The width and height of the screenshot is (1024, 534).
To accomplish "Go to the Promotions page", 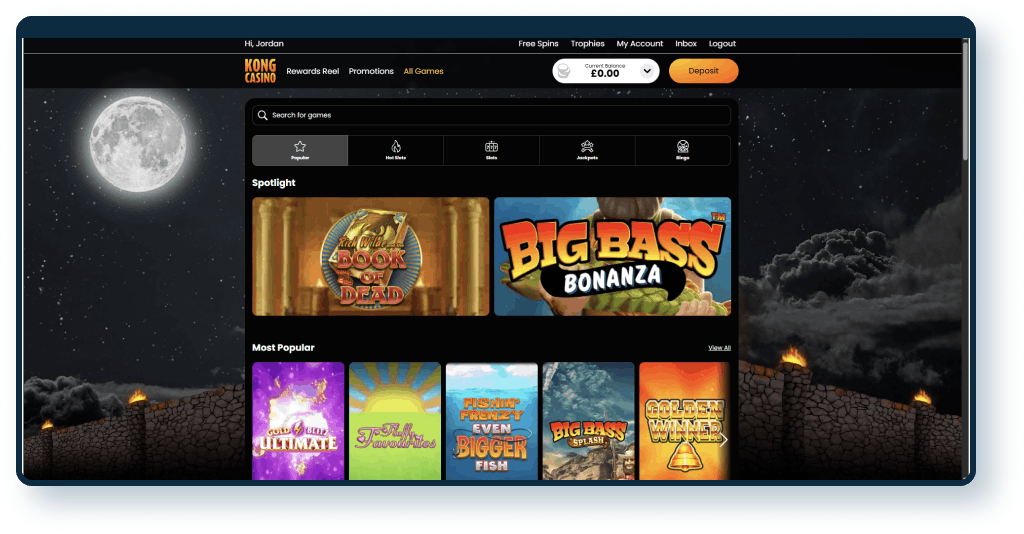I will [371, 71].
